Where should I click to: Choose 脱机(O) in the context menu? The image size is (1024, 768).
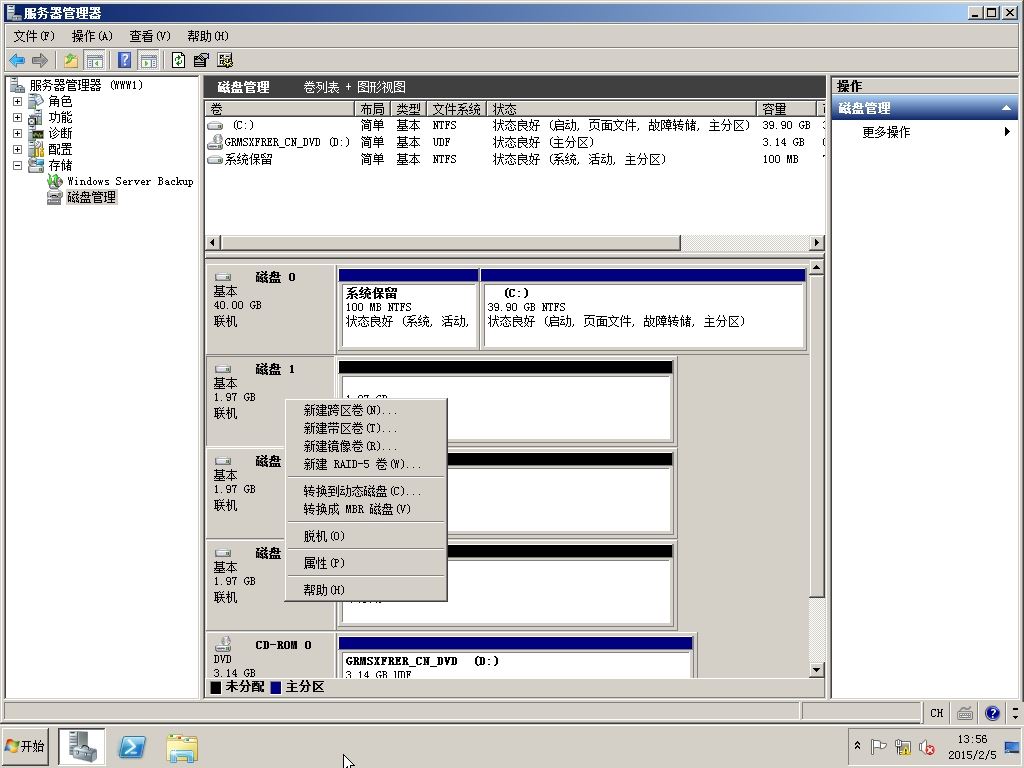(366, 536)
